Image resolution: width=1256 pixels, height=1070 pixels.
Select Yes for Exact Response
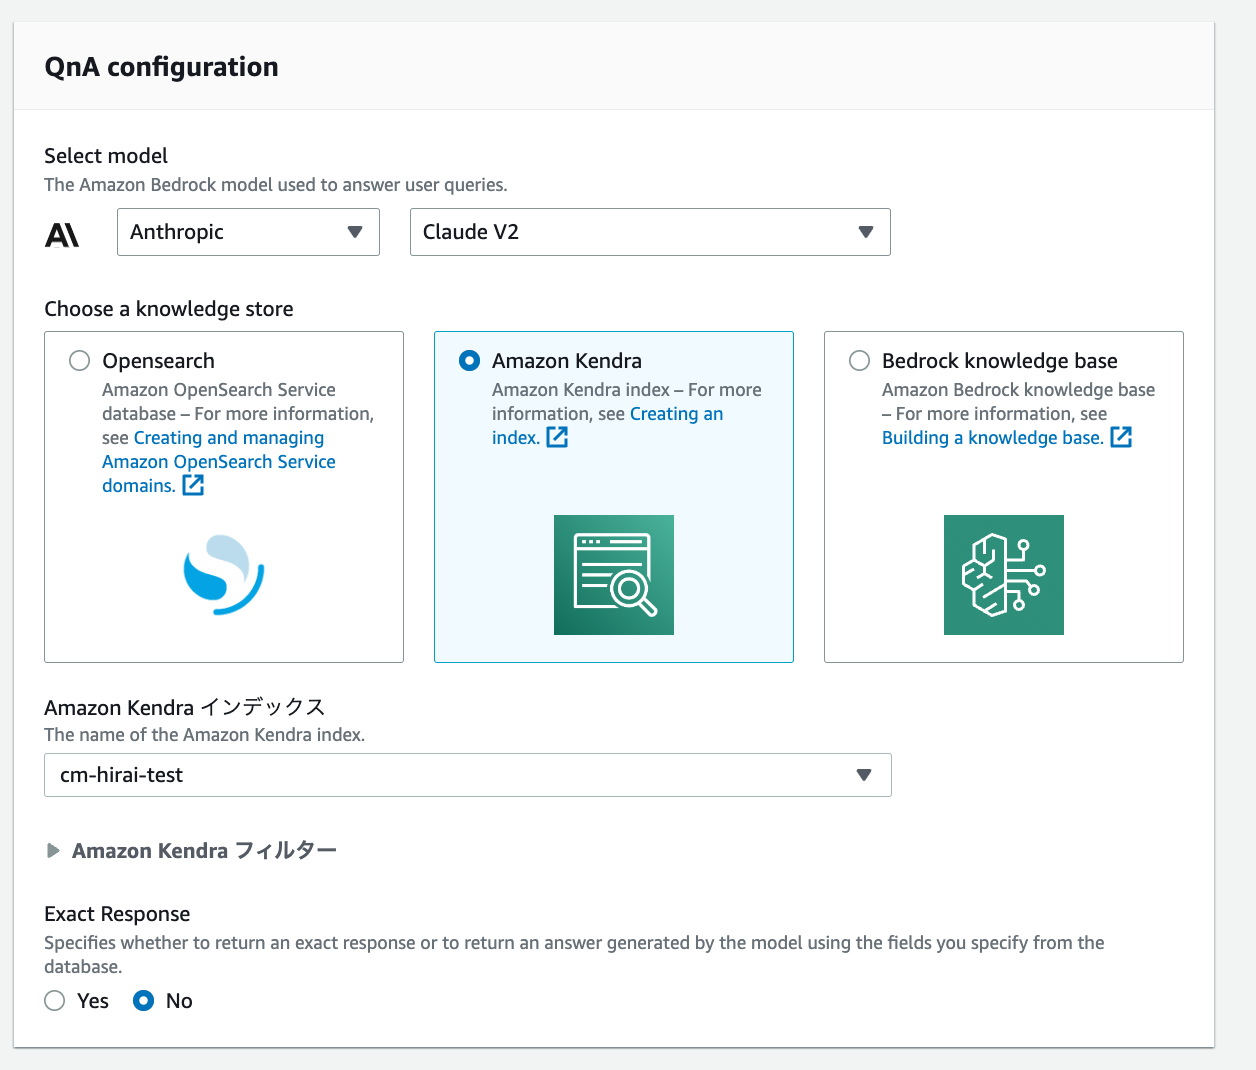coord(54,1000)
